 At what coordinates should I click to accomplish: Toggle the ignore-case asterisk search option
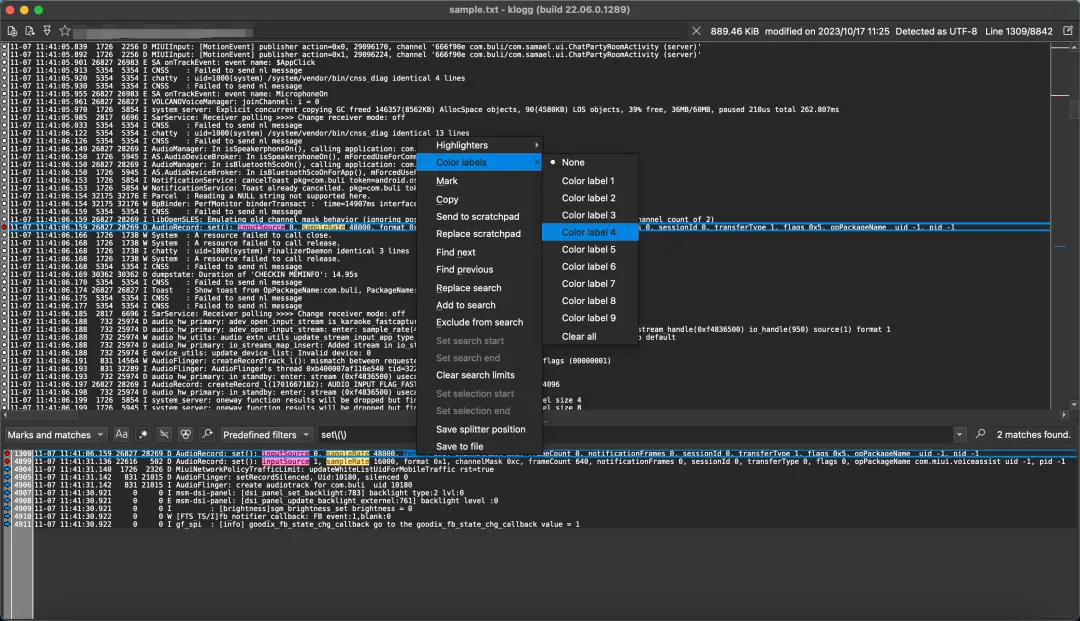pos(143,435)
